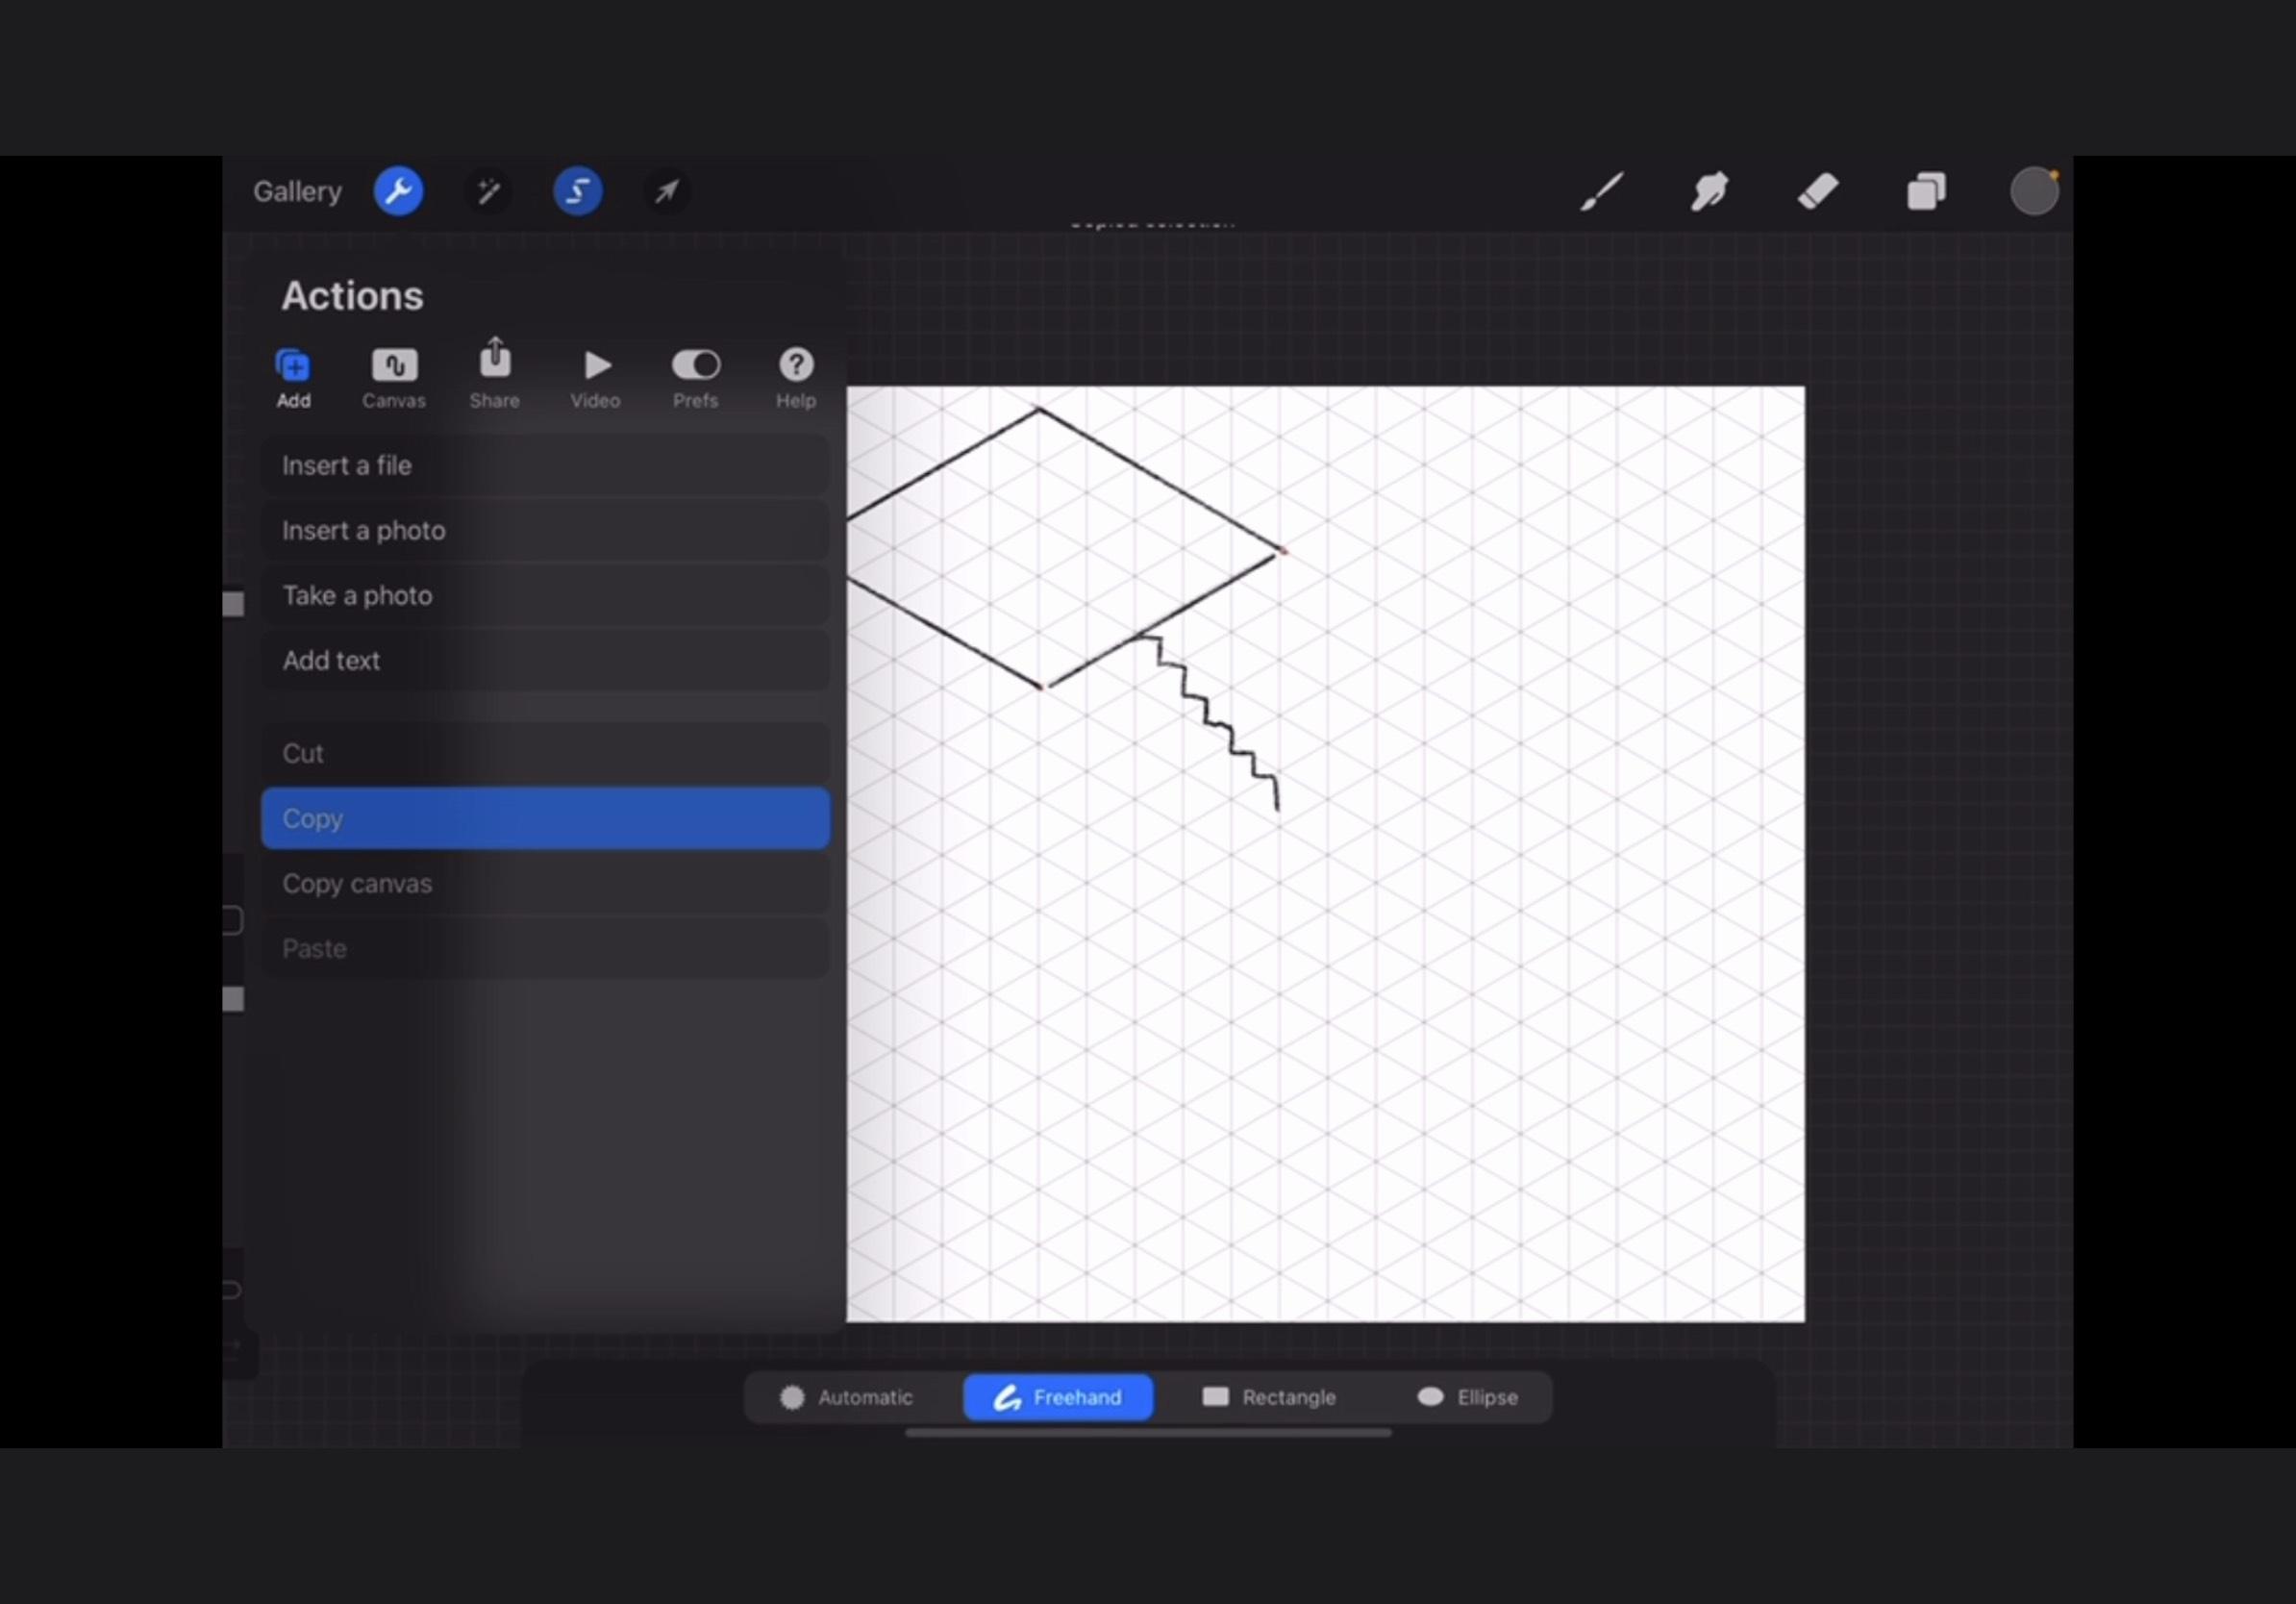This screenshot has height=1604, width=2296.
Task: Click the Actions wrench icon
Action: click(398, 192)
